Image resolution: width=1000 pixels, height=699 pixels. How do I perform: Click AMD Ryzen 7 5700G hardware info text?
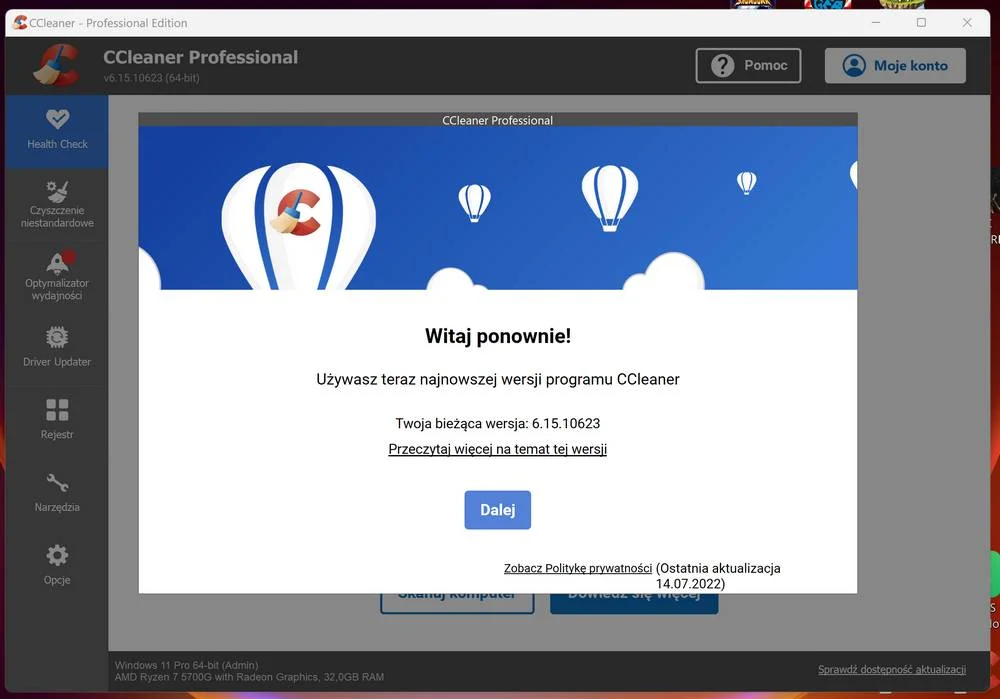pos(249,677)
